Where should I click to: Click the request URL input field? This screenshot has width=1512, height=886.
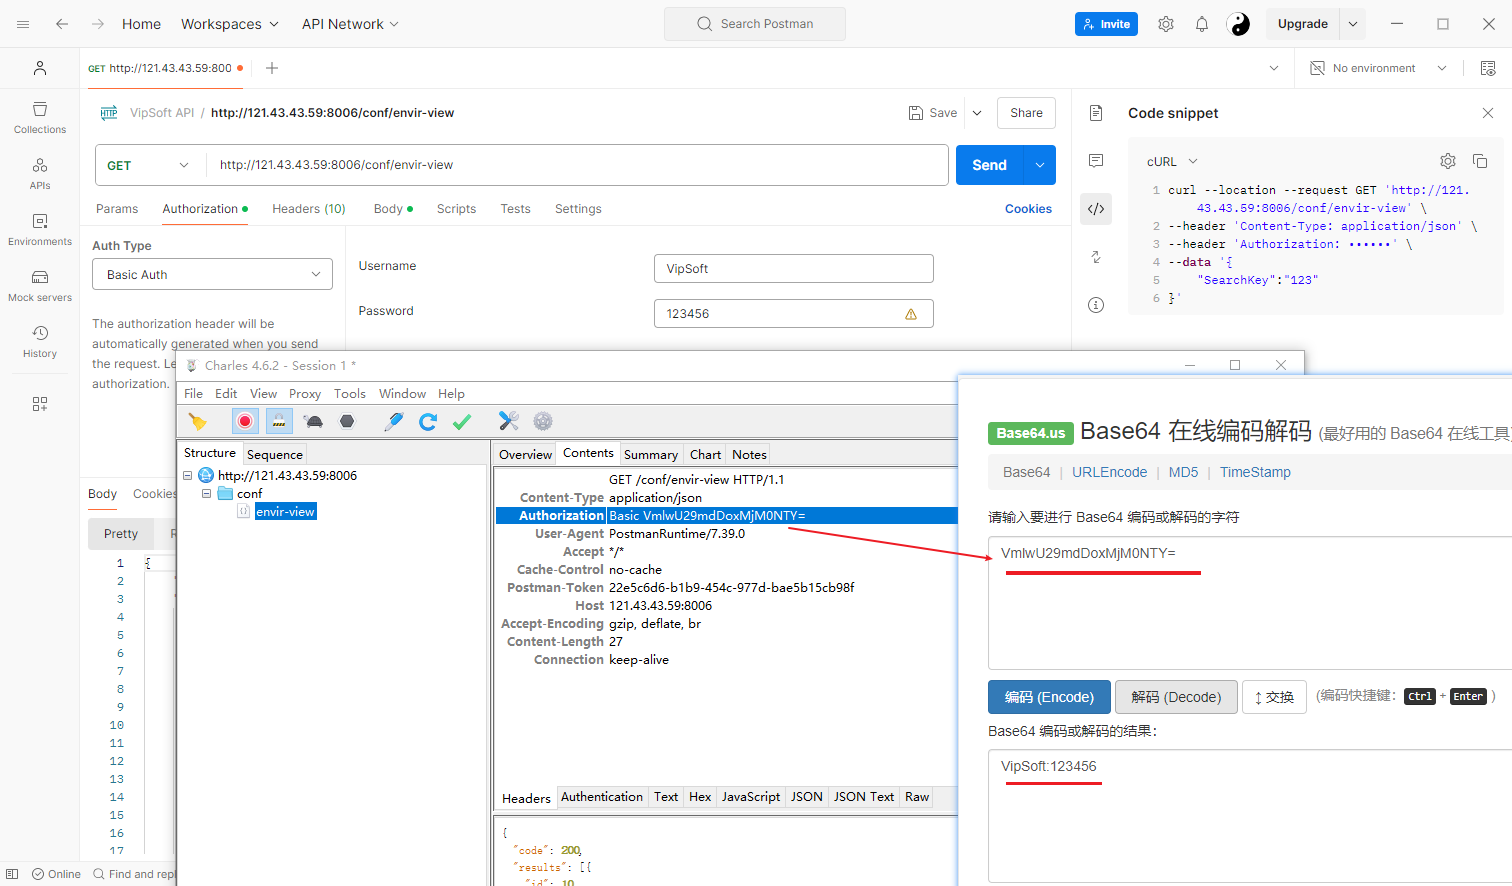(577, 165)
